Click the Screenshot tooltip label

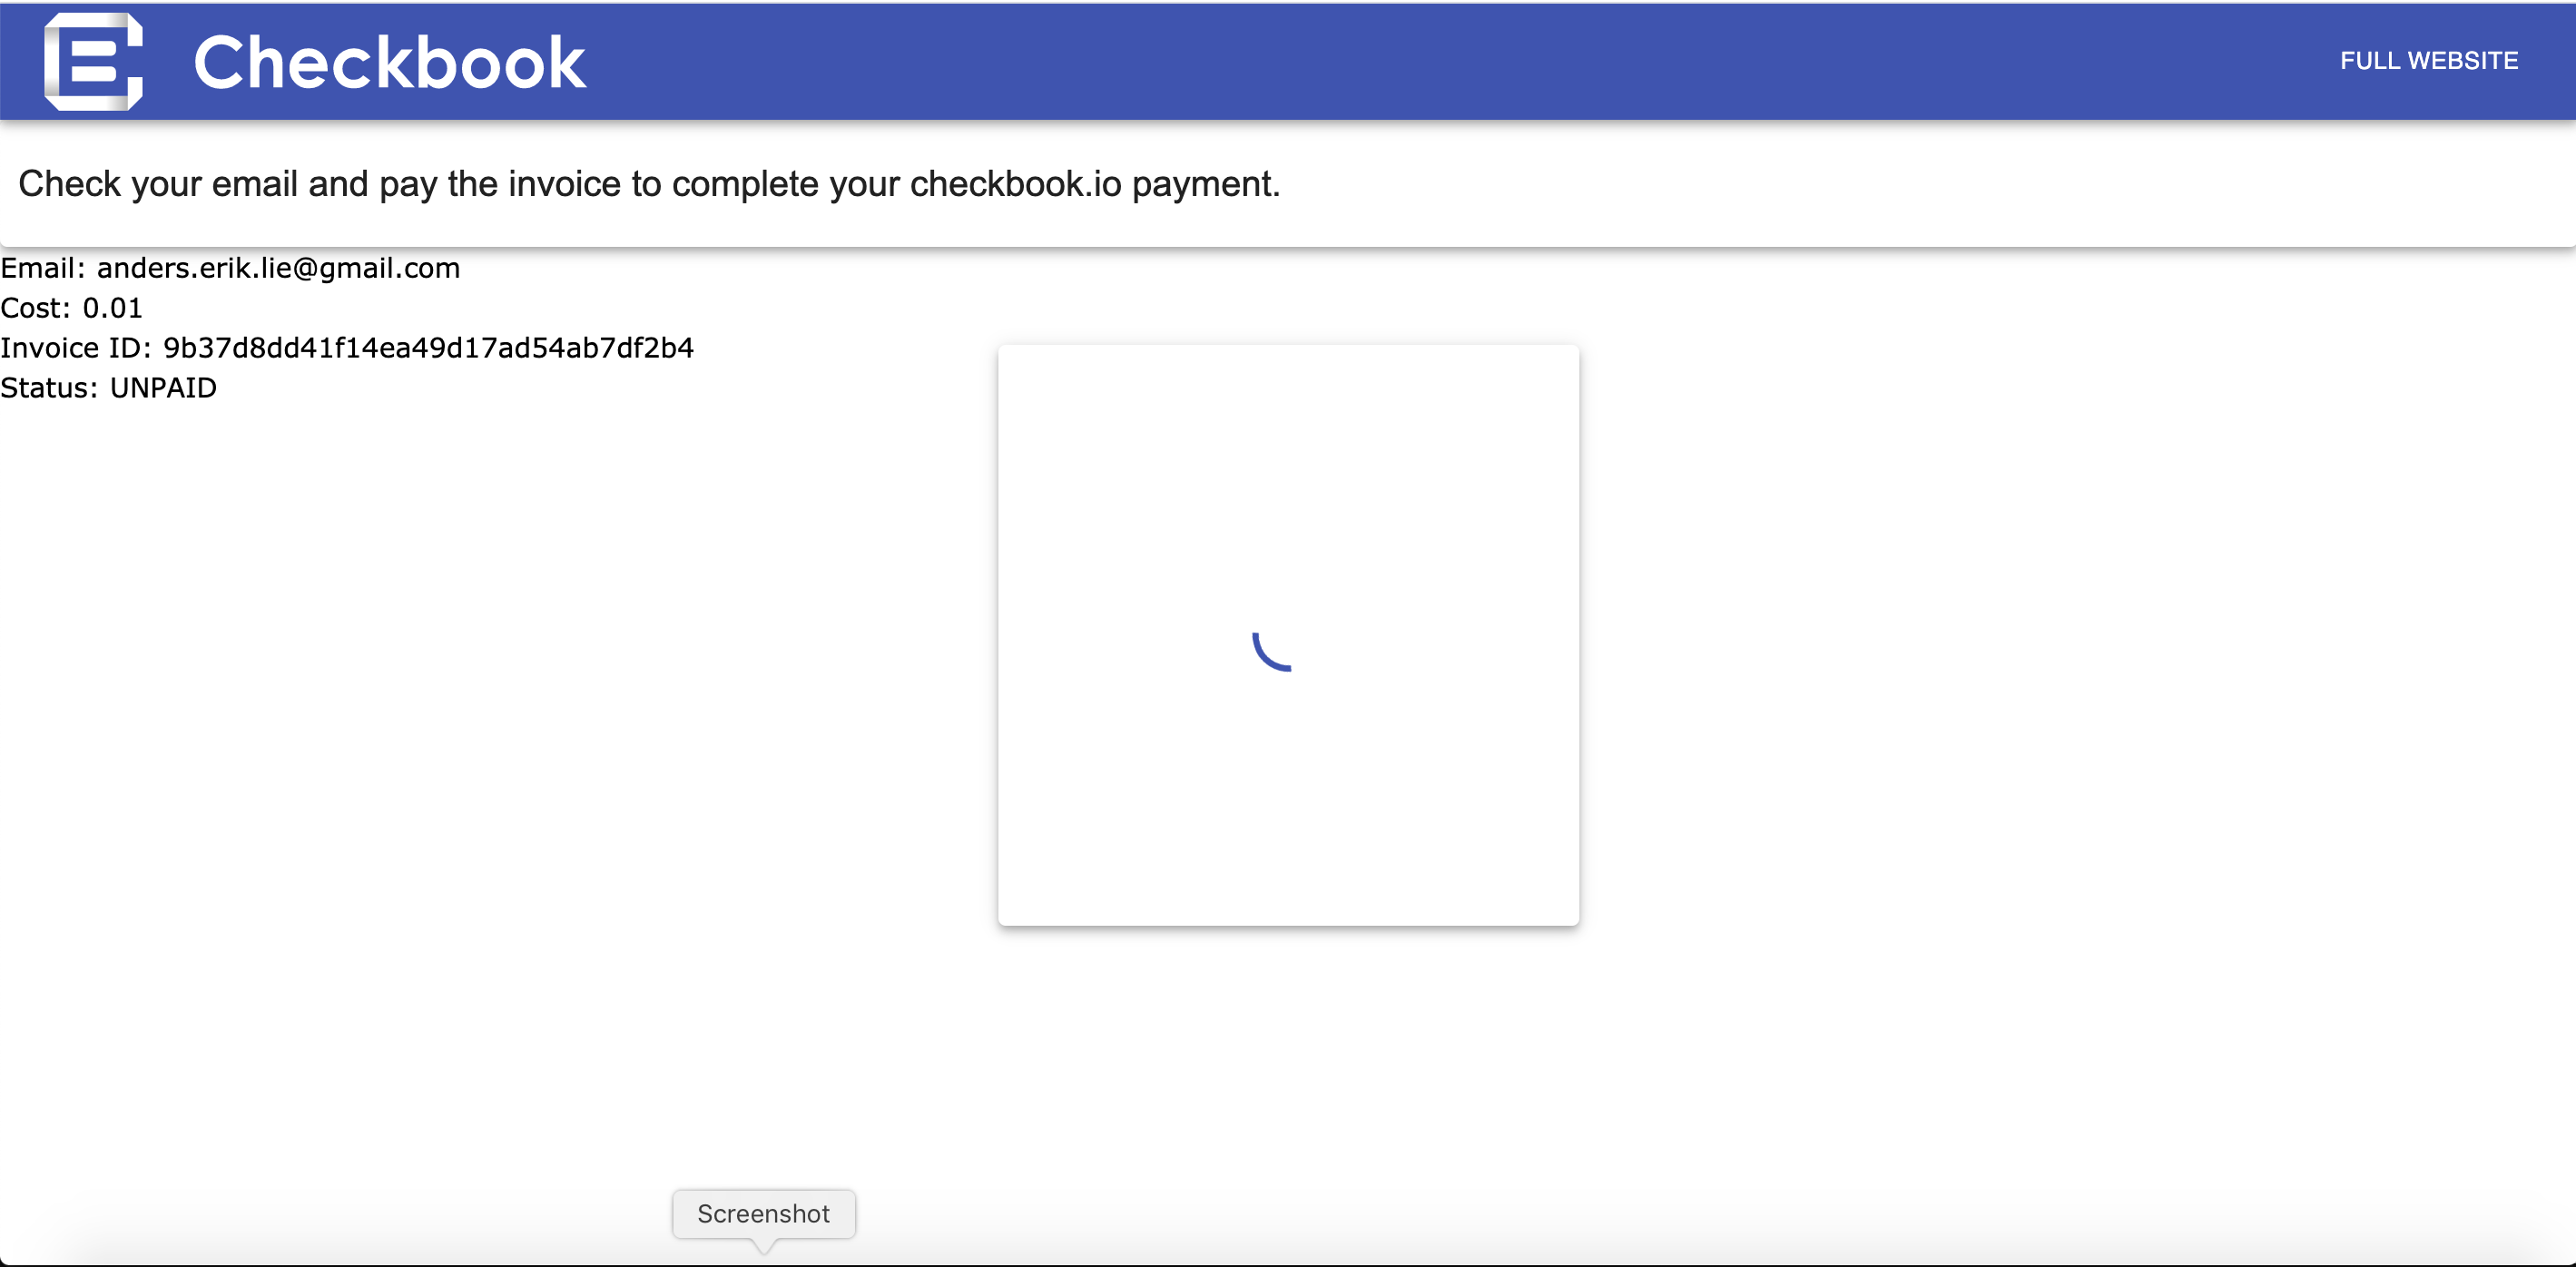(x=763, y=1213)
